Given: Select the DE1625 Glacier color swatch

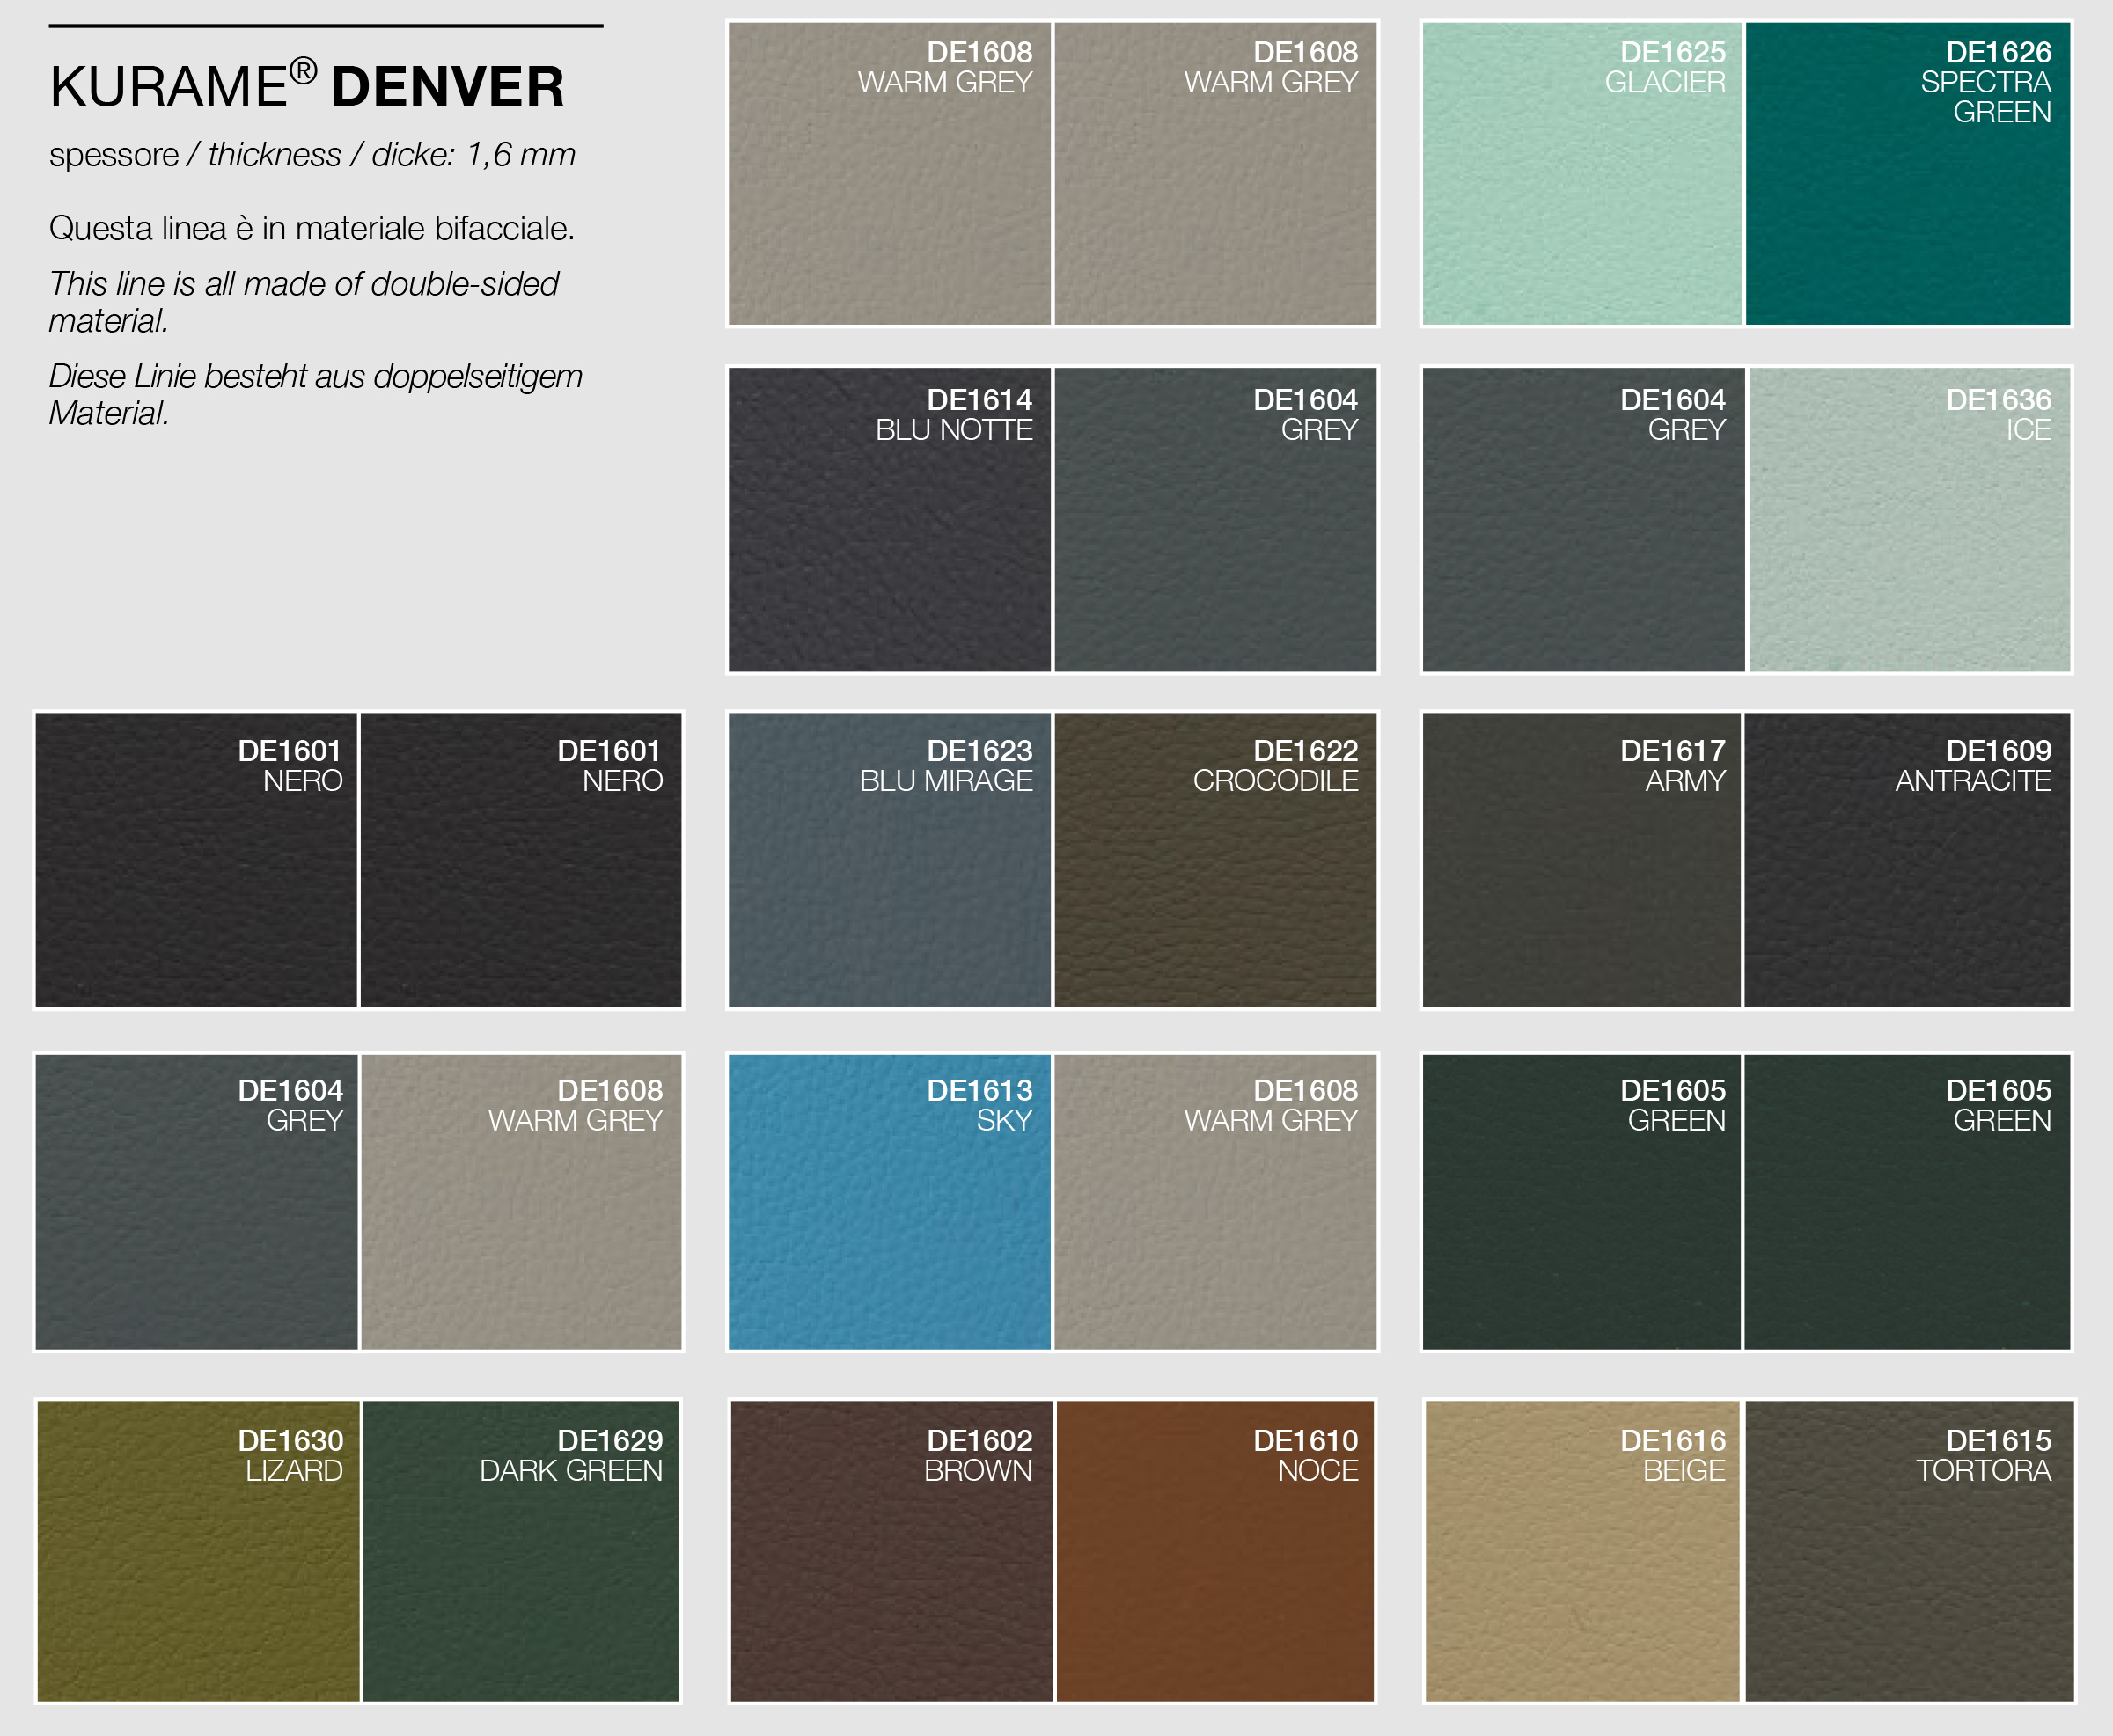Looking at the screenshot, I should pos(1582,174).
